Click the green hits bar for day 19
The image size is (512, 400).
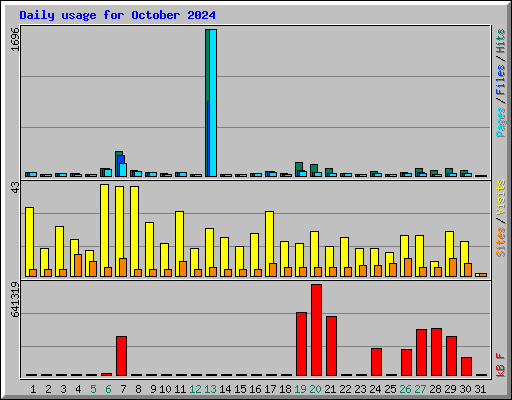[299, 166]
